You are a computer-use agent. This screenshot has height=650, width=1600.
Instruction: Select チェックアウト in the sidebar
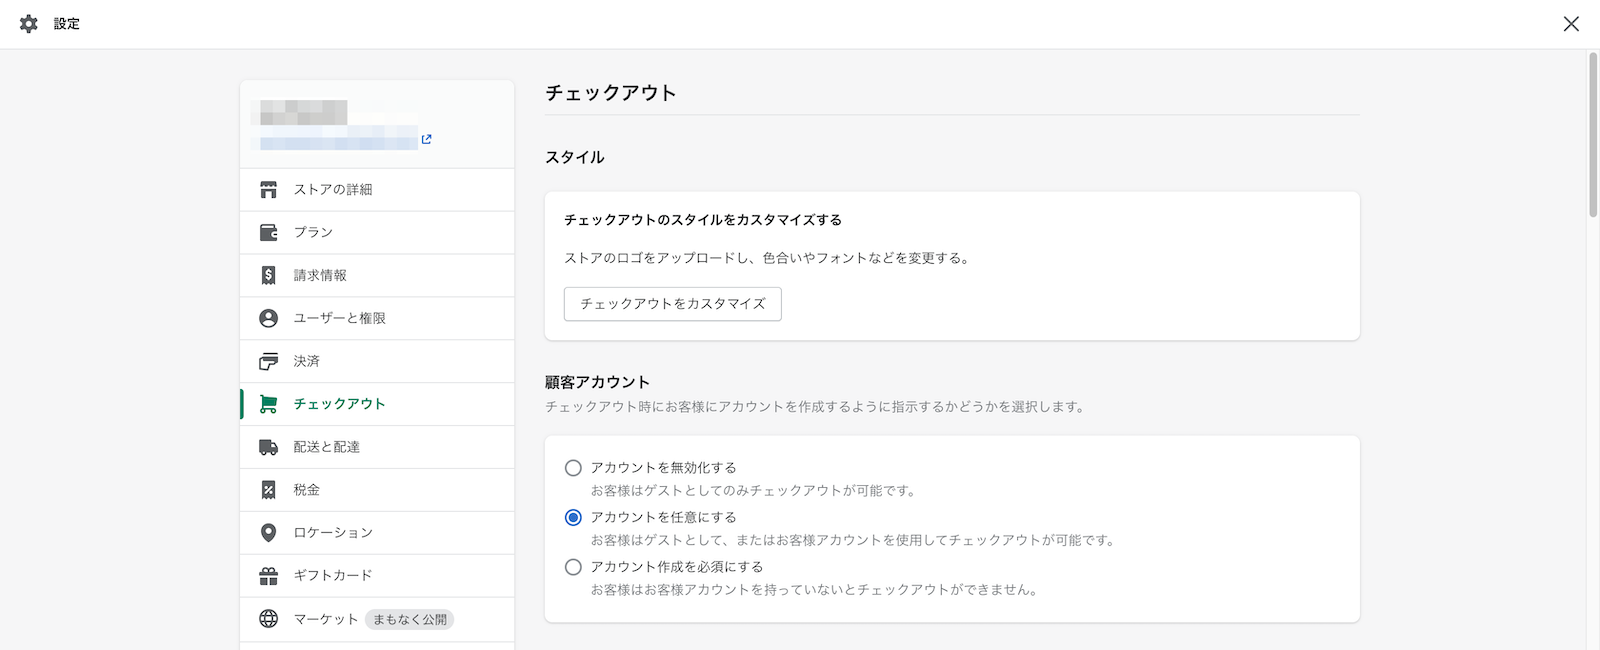pos(377,404)
